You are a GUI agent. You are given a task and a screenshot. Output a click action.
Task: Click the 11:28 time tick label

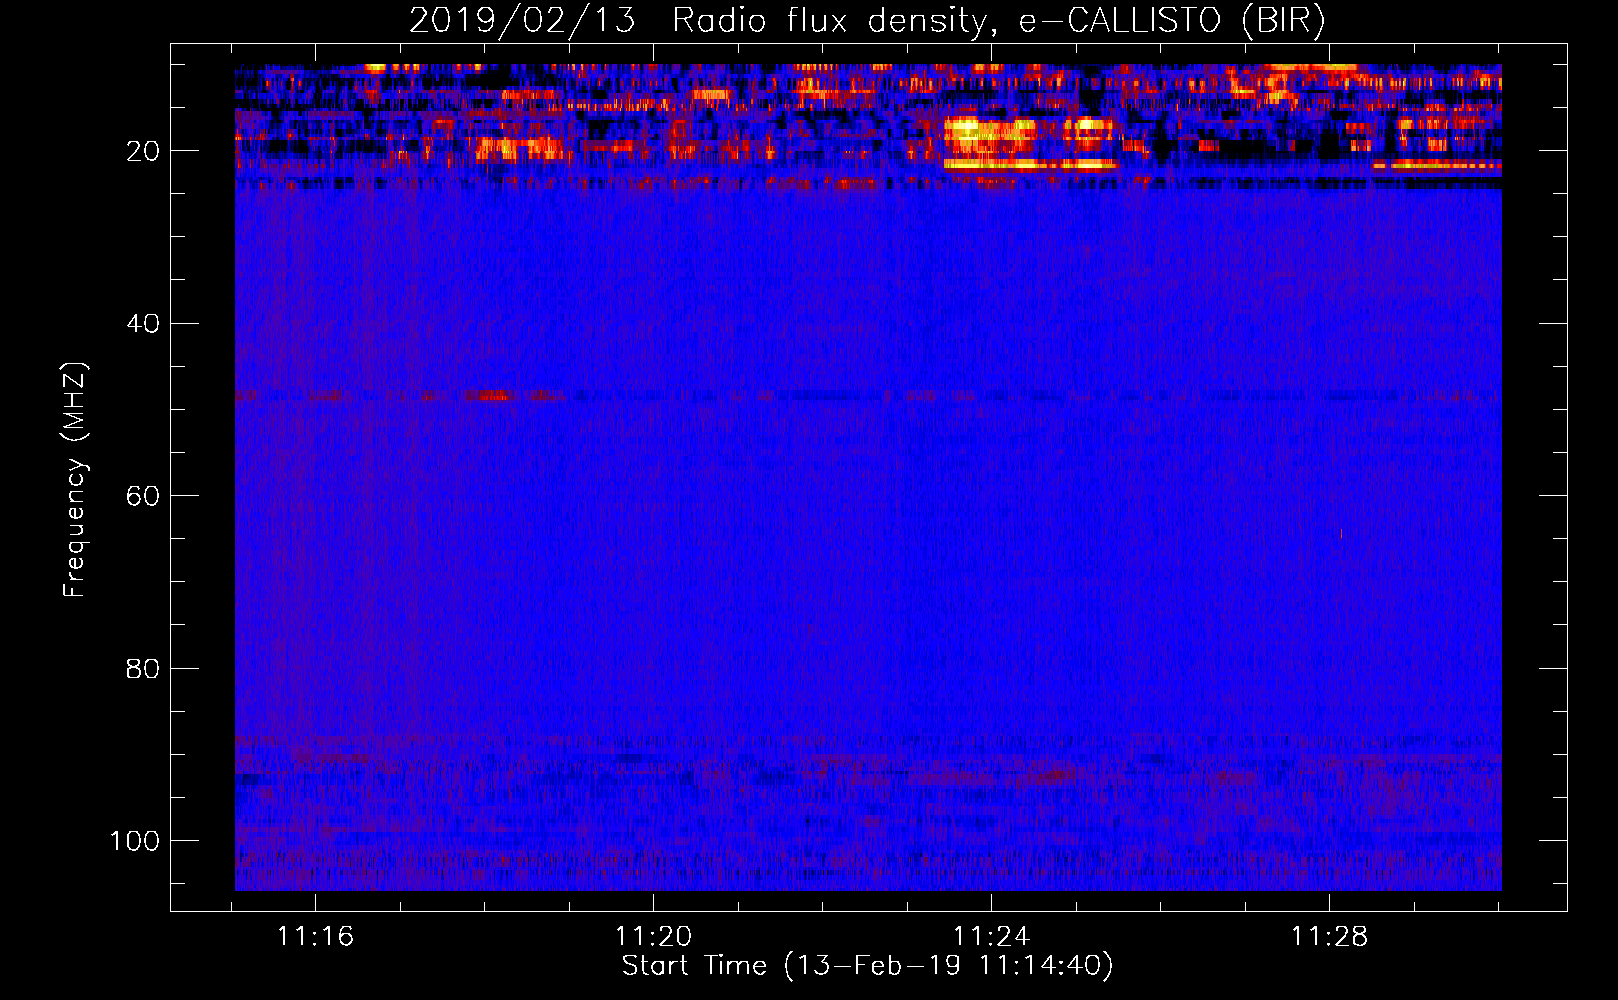pyautogui.click(x=1329, y=937)
